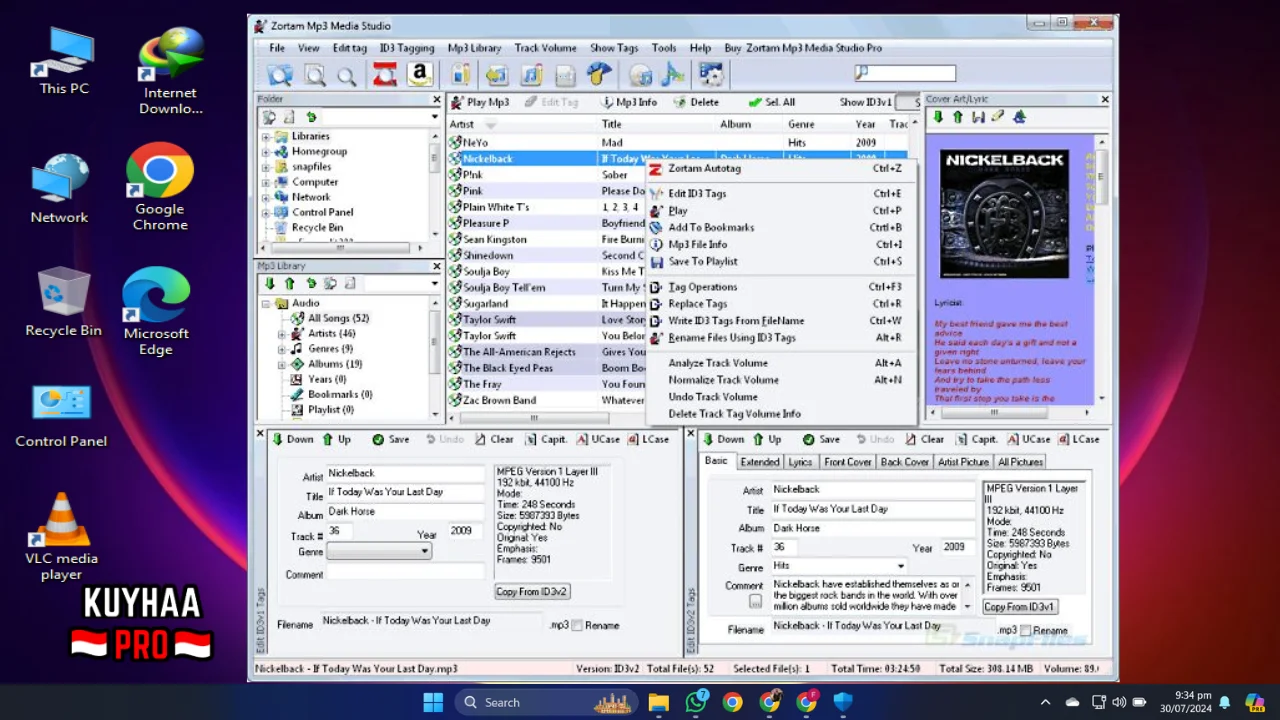The height and width of the screenshot is (720, 1280).
Task: Expand the Computer folder node
Action: pyautogui.click(x=266, y=182)
